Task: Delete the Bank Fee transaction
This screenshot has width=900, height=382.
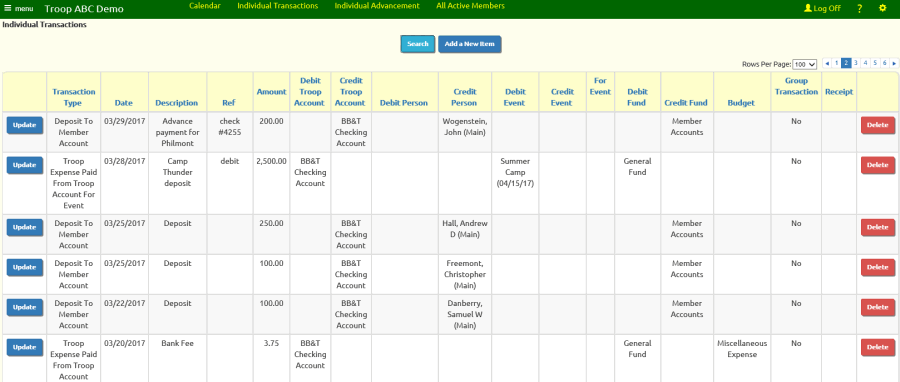Action: point(878,347)
